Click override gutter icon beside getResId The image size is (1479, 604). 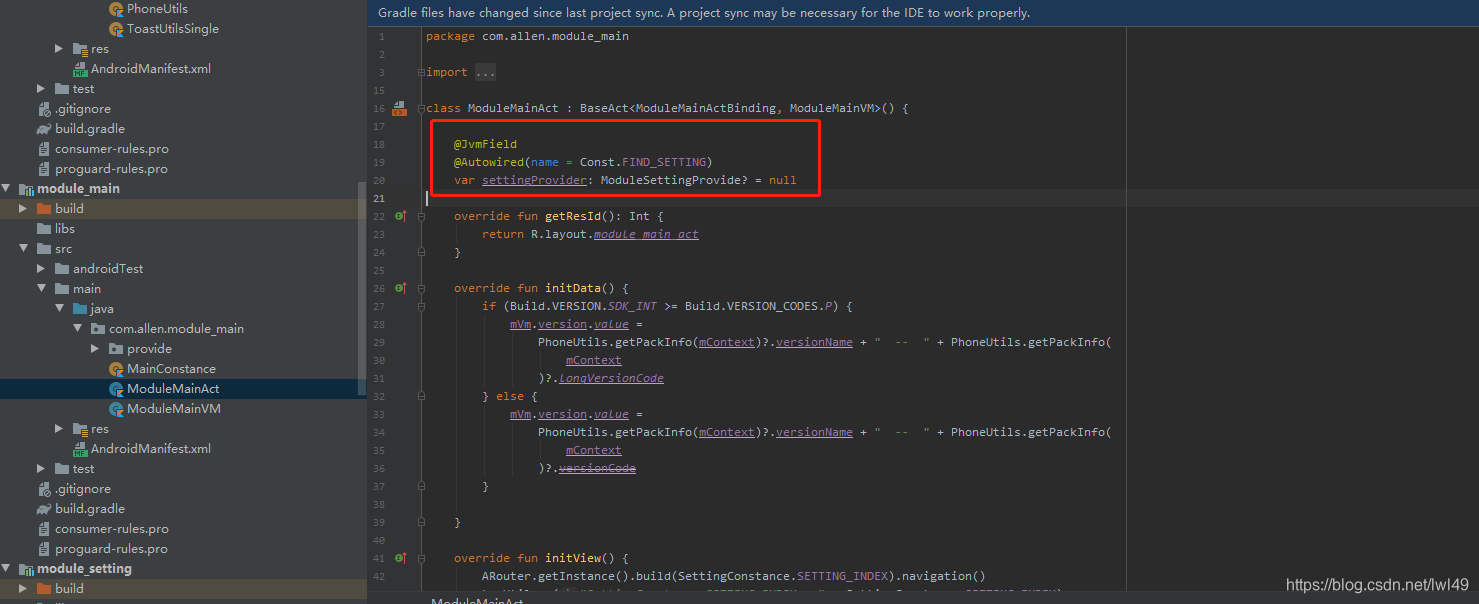click(400, 216)
